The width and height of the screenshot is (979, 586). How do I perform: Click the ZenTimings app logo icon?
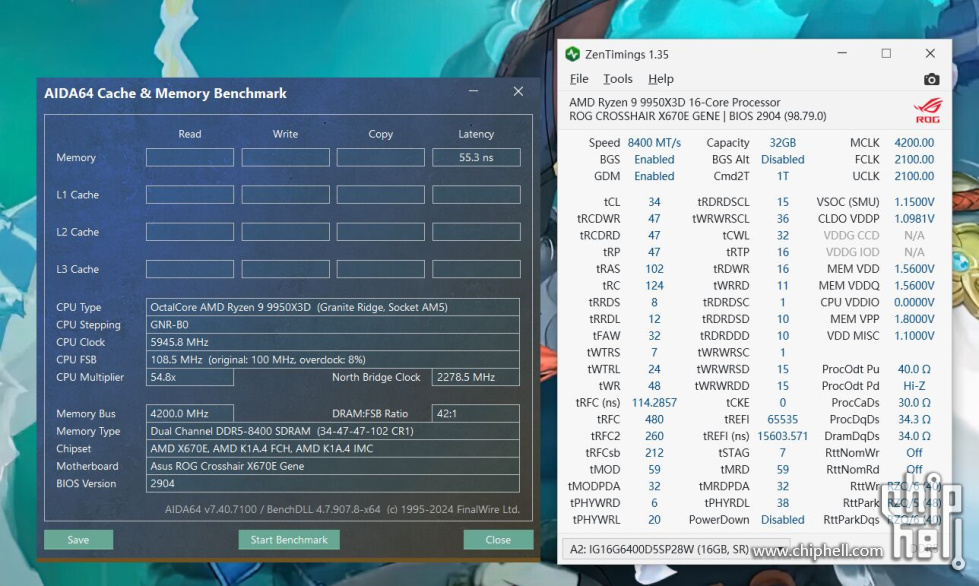point(572,54)
